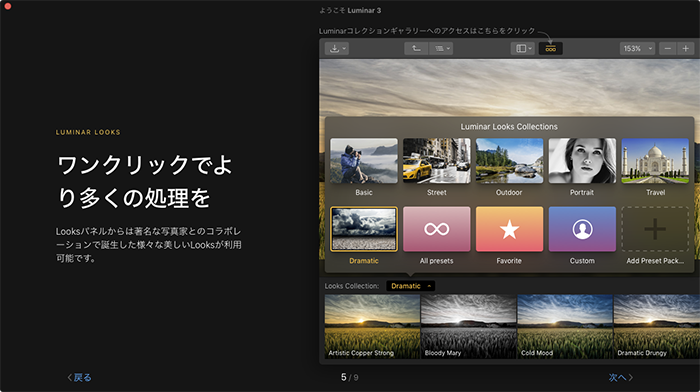The height and width of the screenshot is (392, 700).
Task: Select the Outdoor looks collection
Action: [x=509, y=161]
